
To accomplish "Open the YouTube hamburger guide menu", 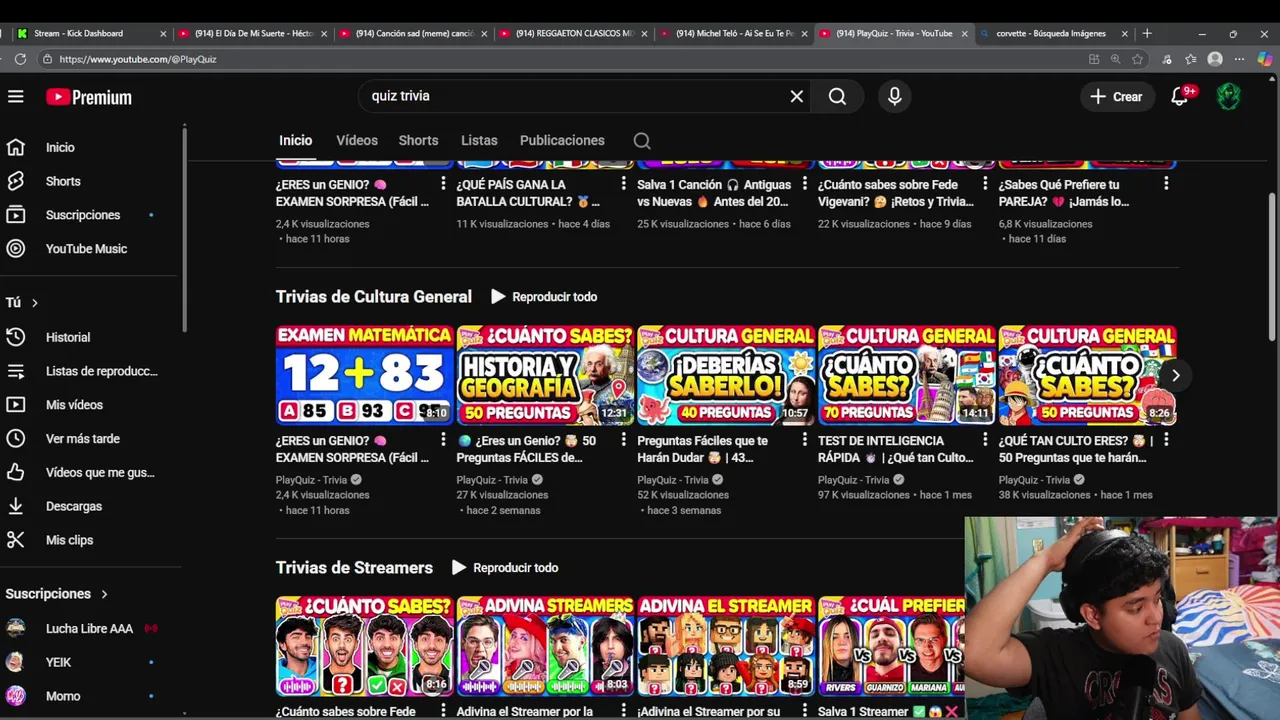I will coord(15,96).
